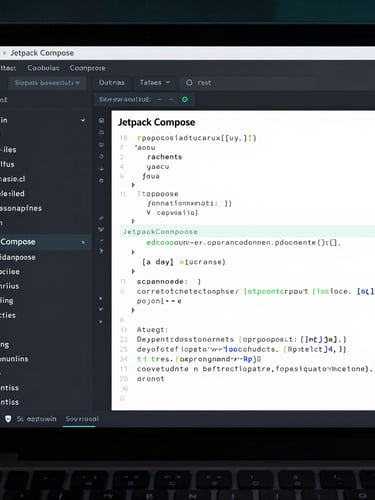This screenshot has width=375, height=500.
Task: Toggle the fold triangle above the '[a day]' line
Action: (x=133, y=252)
